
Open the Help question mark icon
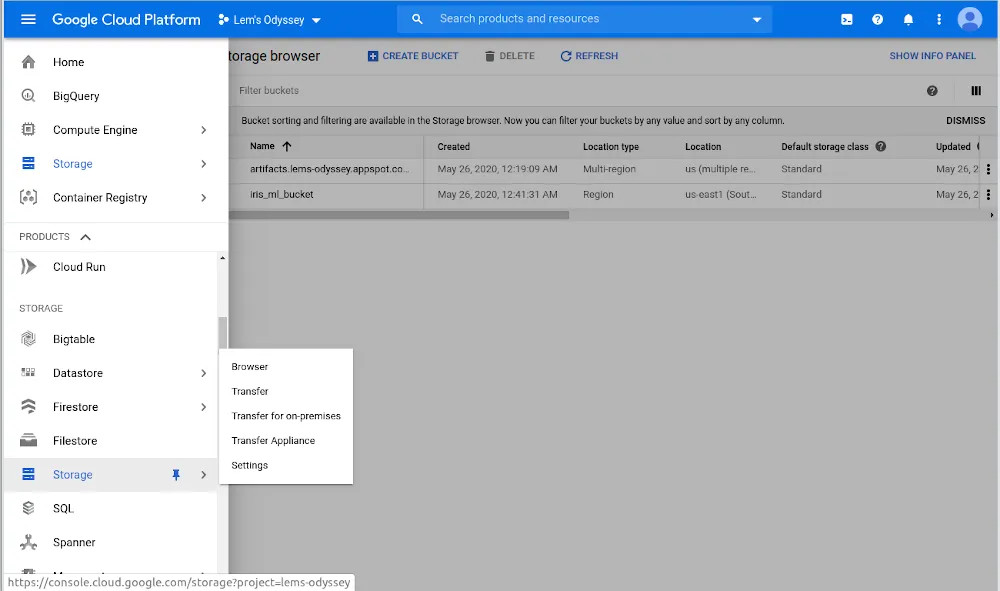pos(878,19)
